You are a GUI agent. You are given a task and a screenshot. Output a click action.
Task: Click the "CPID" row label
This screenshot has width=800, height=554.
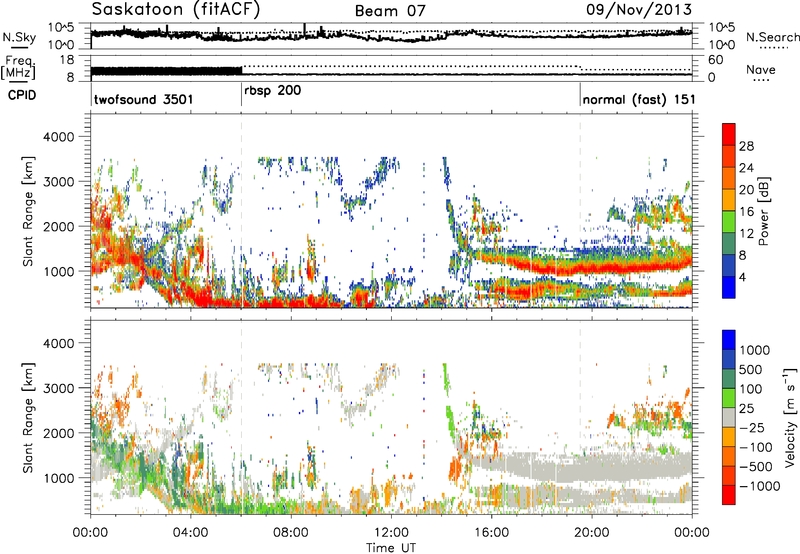[22, 95]
